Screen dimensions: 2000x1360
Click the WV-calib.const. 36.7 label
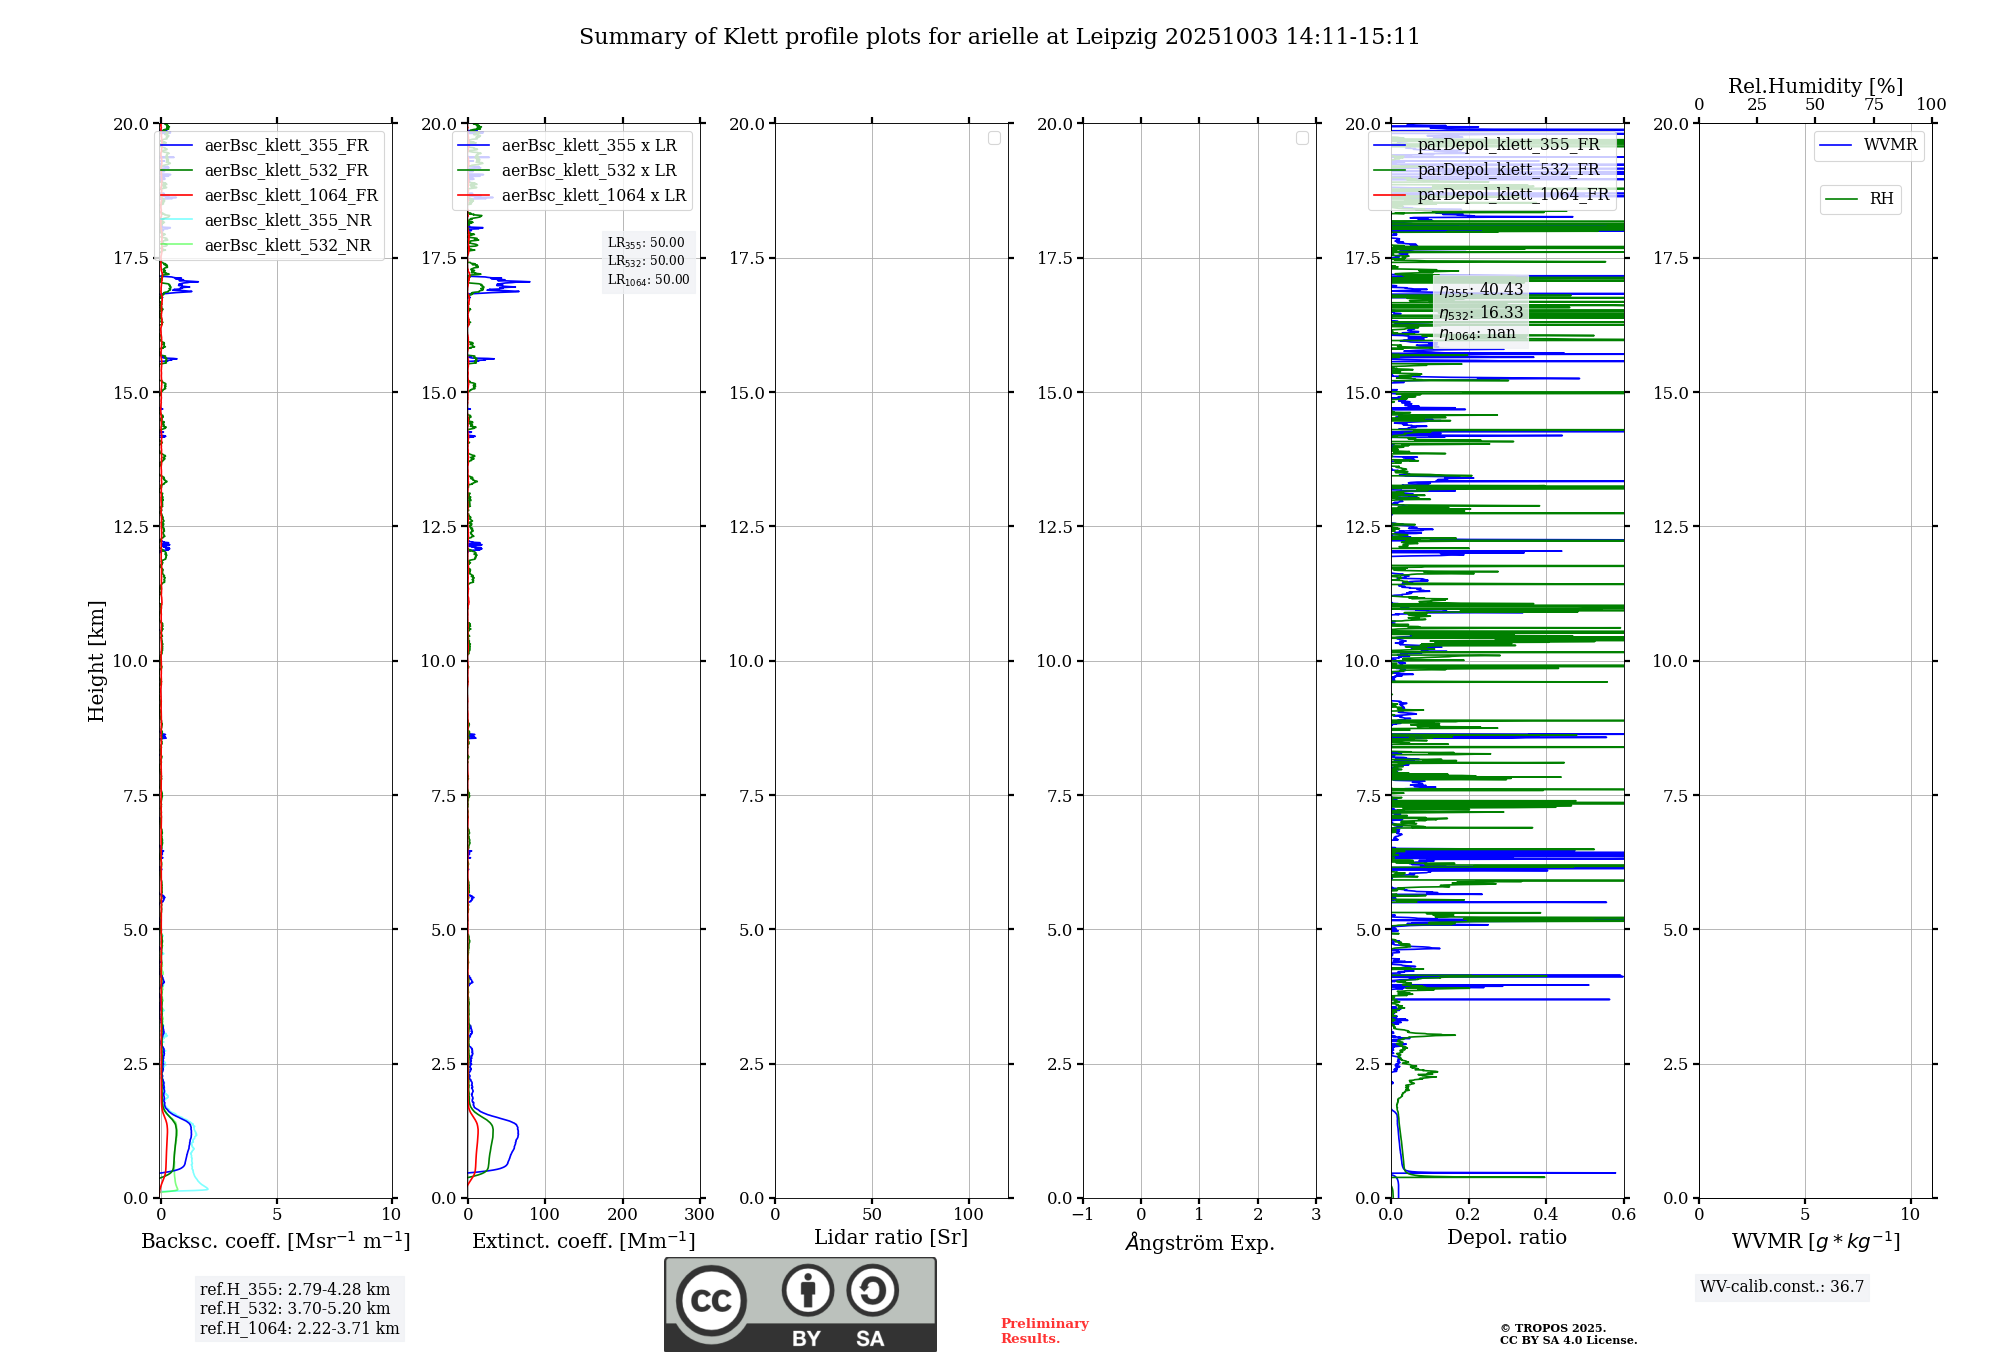[x=1781, y=1287]
